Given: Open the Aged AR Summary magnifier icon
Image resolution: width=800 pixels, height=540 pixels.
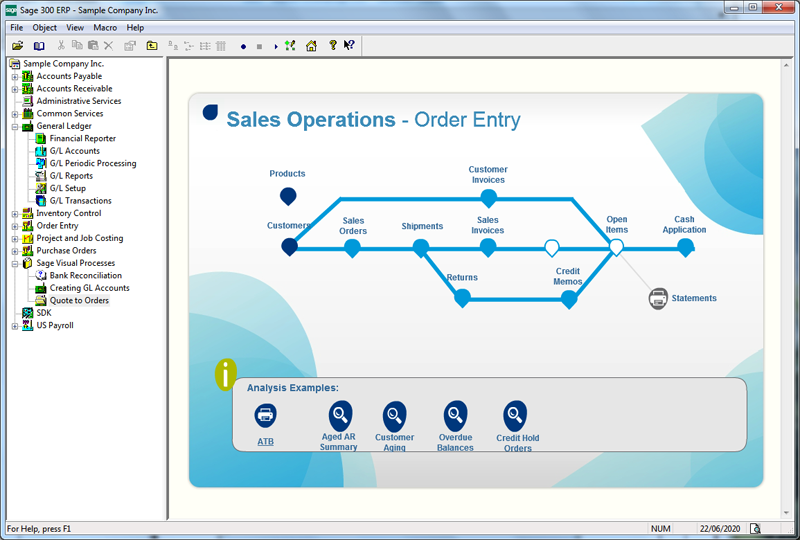Looking at the screenshot, I should (x=340, y=414).
